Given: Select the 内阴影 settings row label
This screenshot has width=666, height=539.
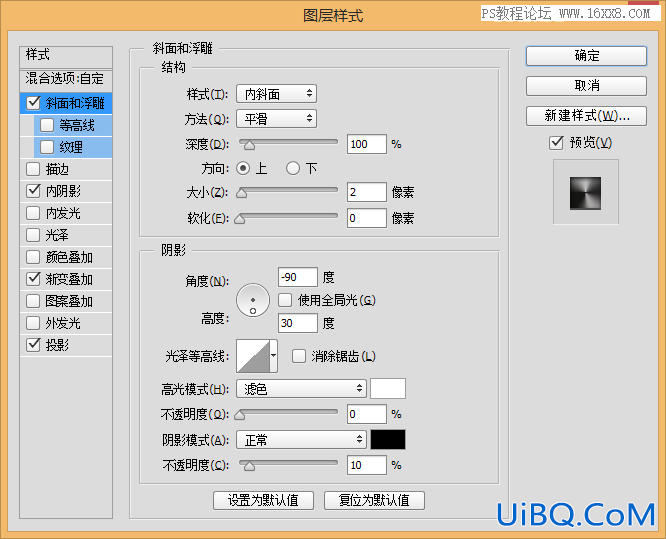Looking at the screenshot, I should [x=63, y=191].
